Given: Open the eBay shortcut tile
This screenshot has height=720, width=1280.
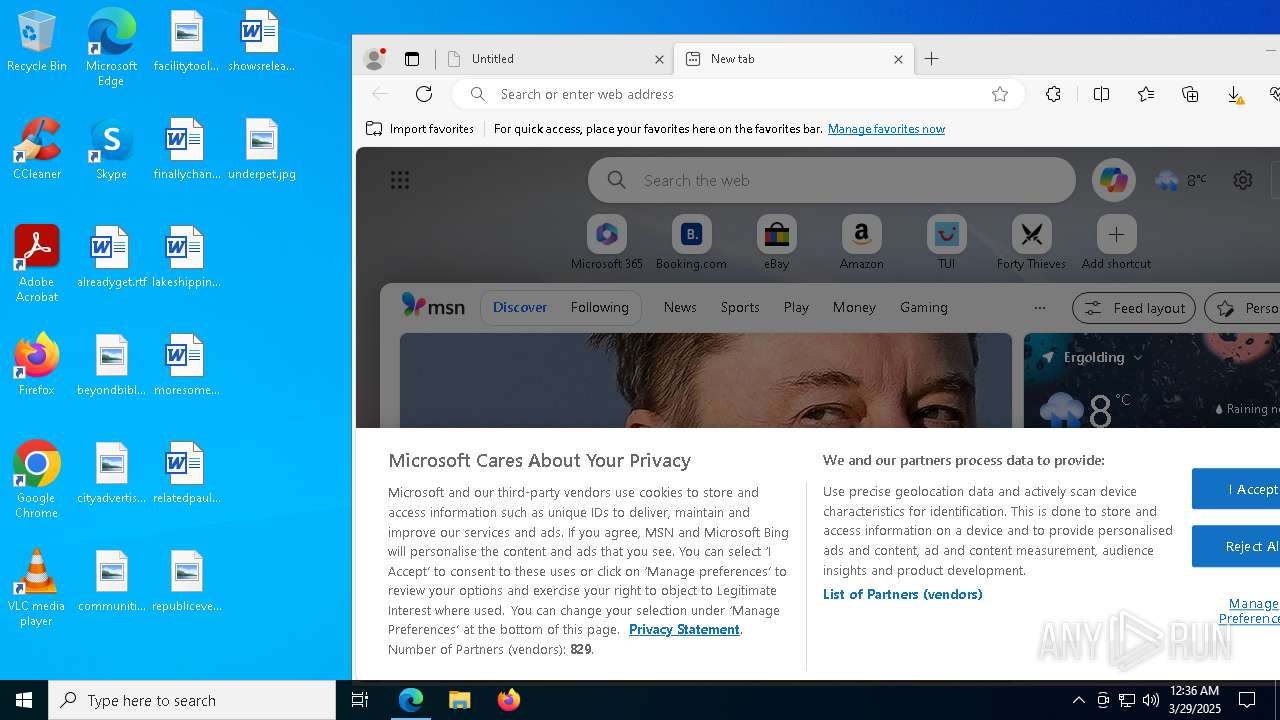Looking at the screenshot, I should (777, 242).
